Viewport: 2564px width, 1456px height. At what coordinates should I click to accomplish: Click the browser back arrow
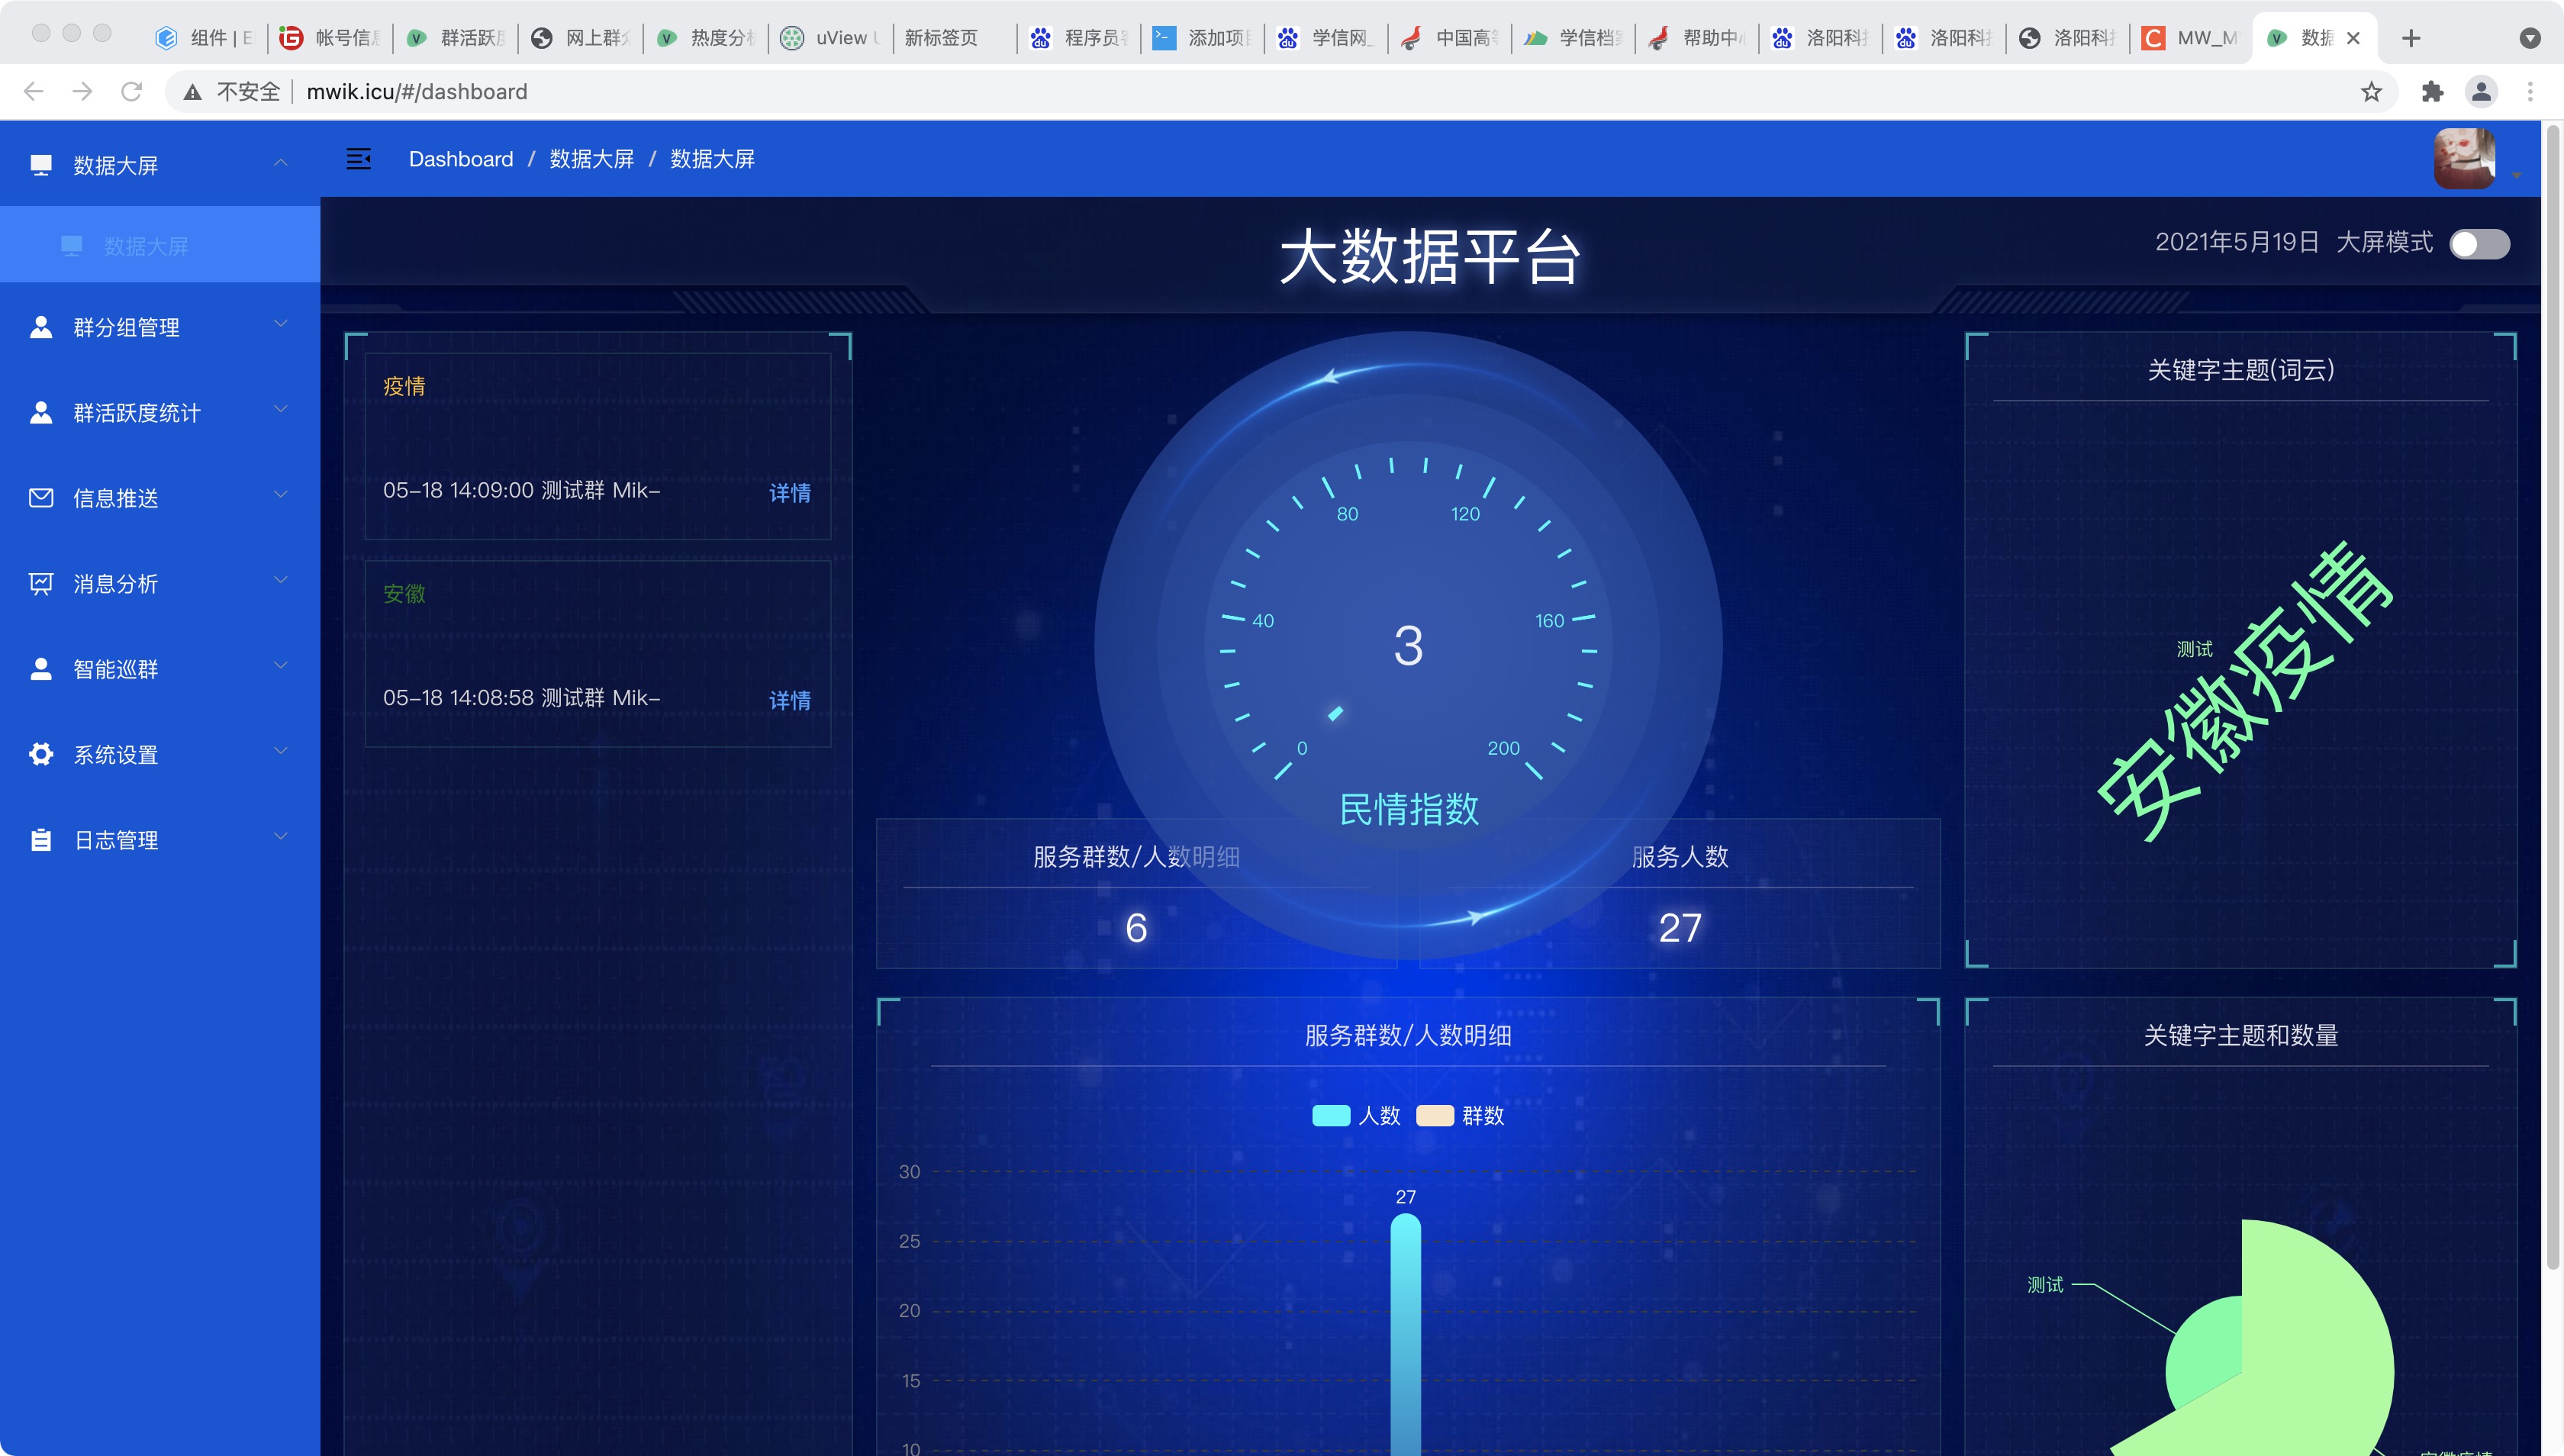[x=33, y=92]
